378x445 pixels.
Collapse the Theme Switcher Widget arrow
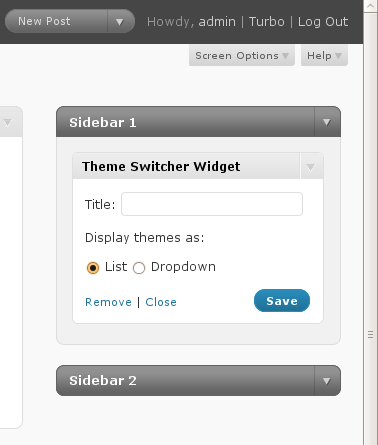tap(311, 167)
